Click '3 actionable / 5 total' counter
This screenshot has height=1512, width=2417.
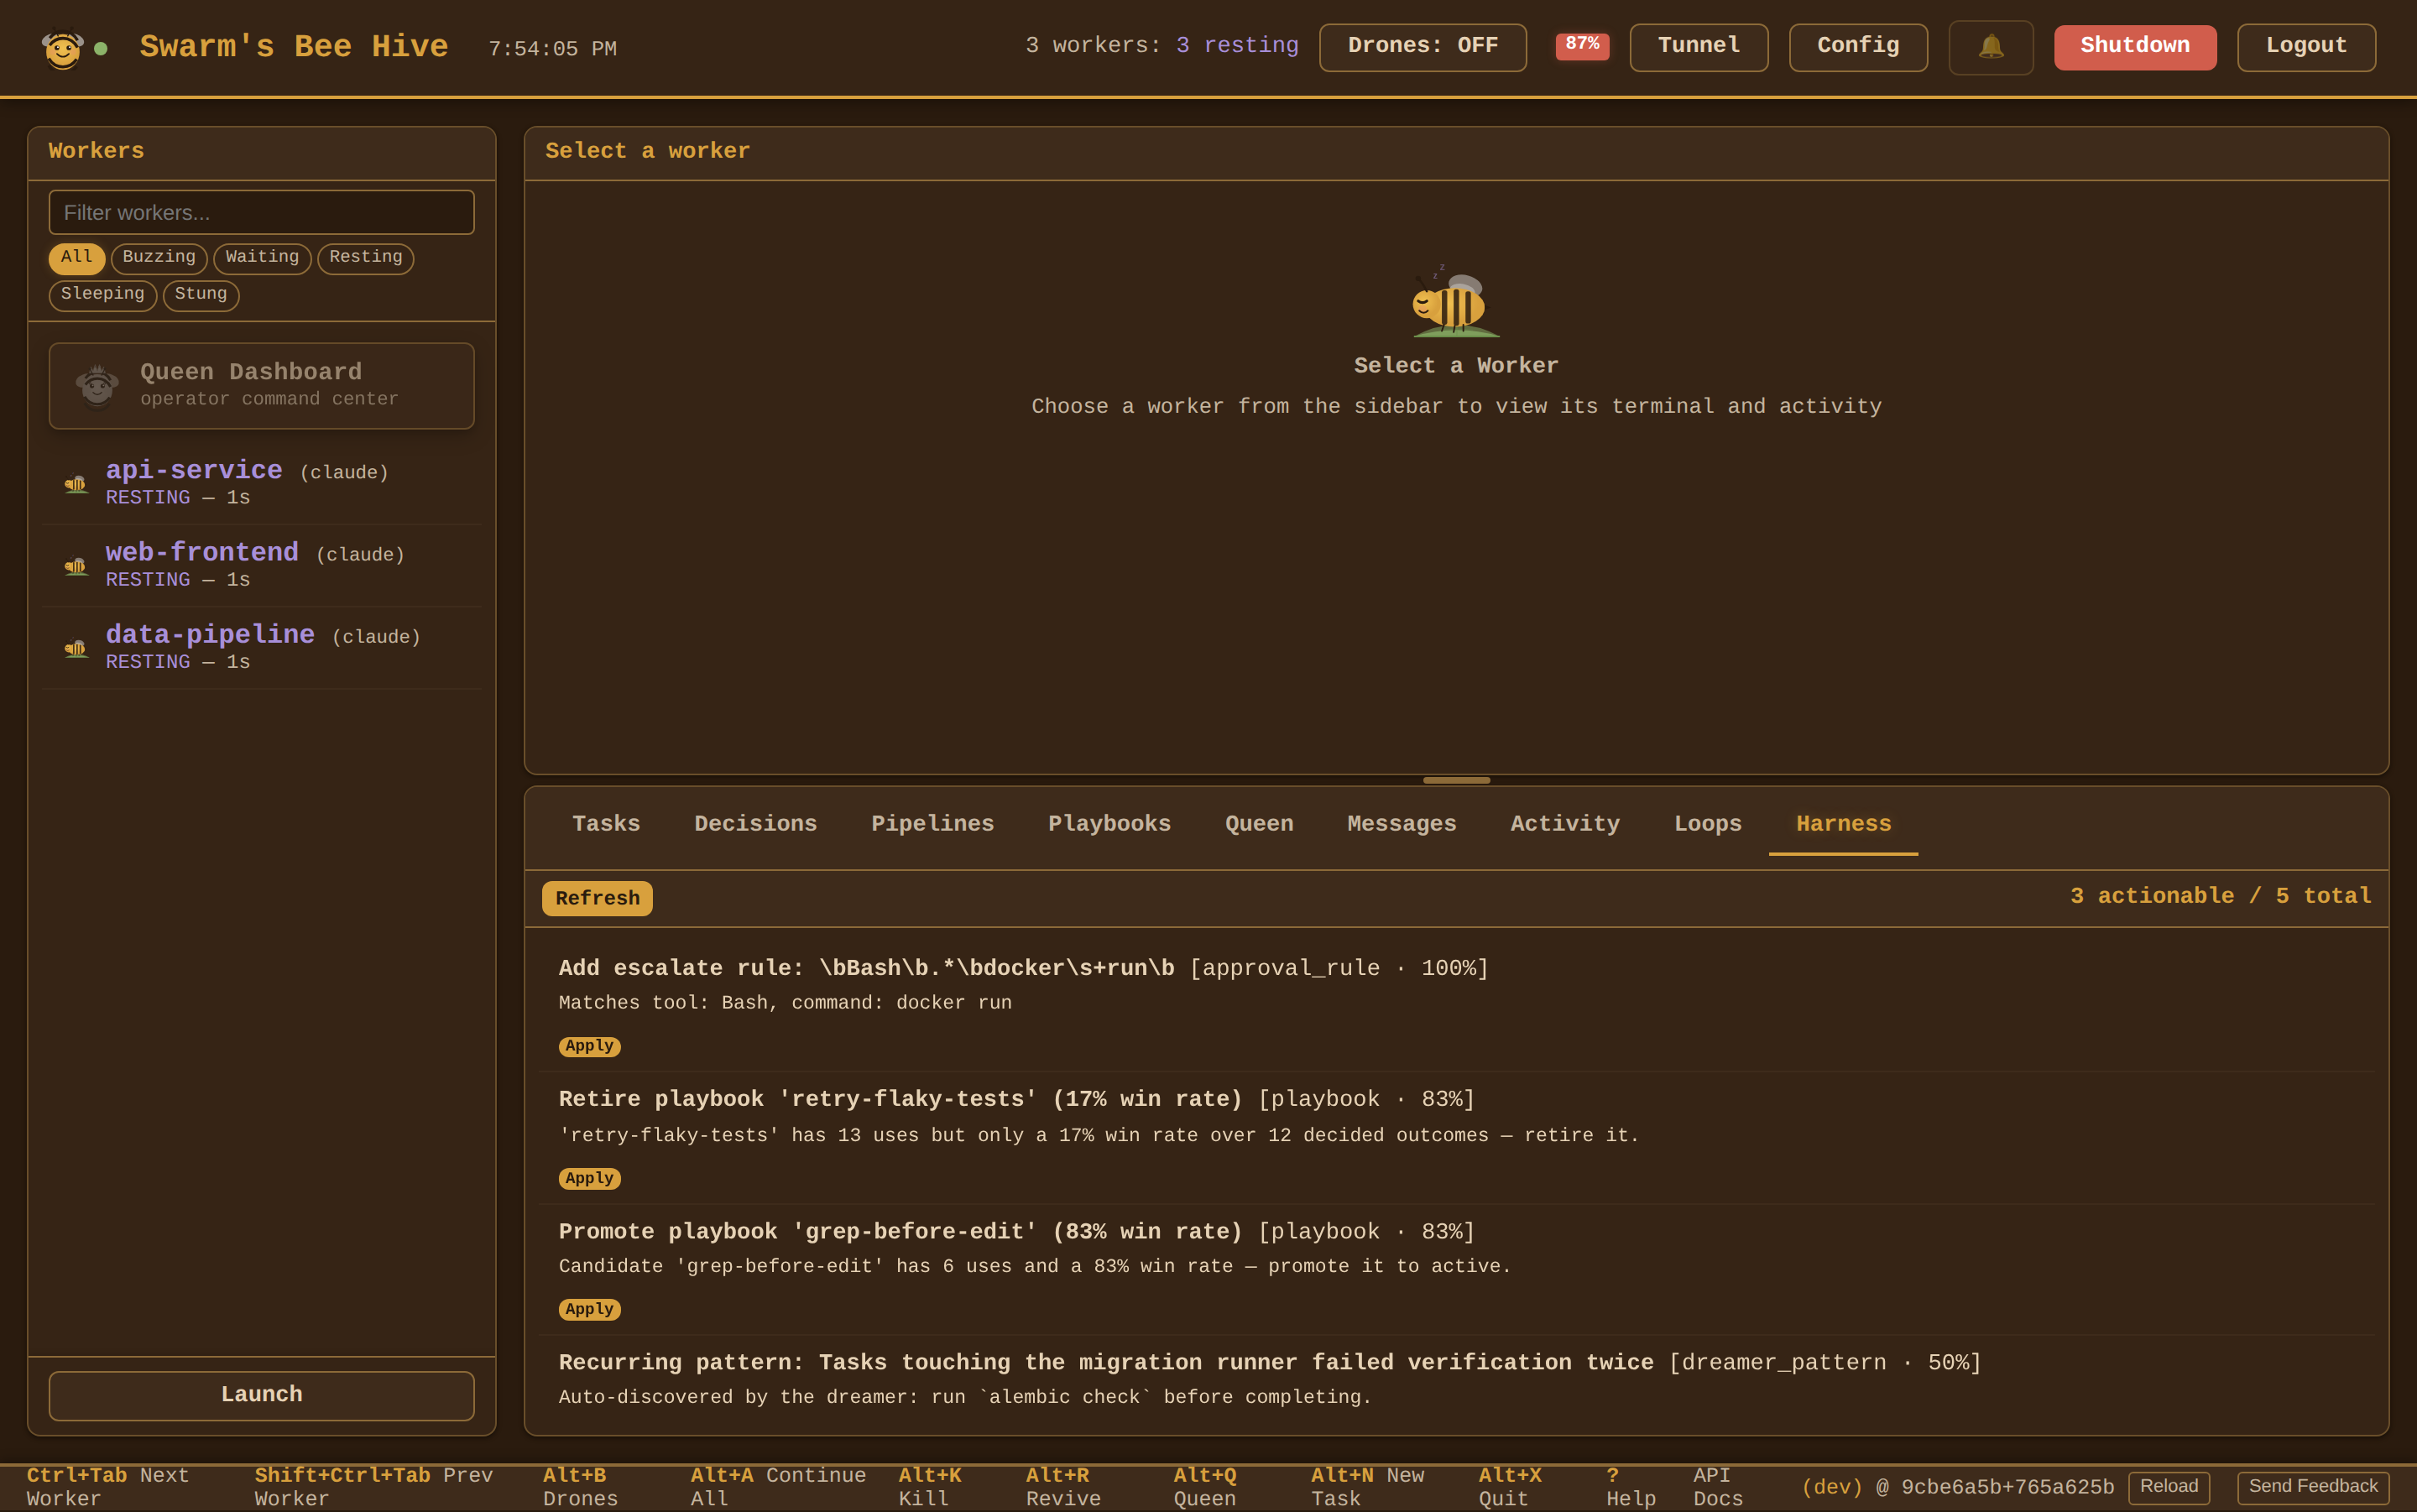2220,896
